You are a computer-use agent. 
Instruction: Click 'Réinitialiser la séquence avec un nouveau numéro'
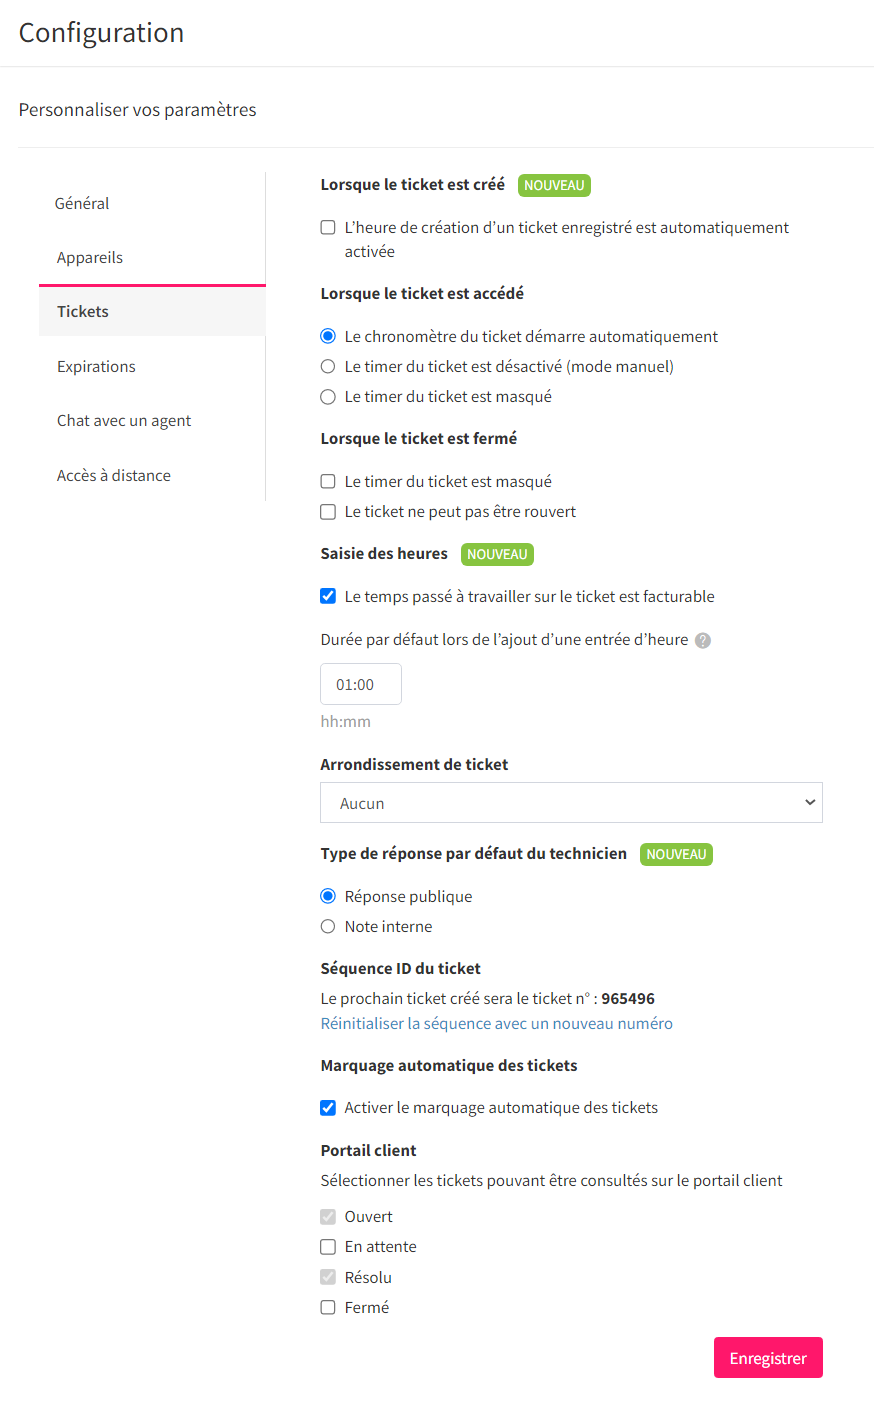tap(496, 1024)
